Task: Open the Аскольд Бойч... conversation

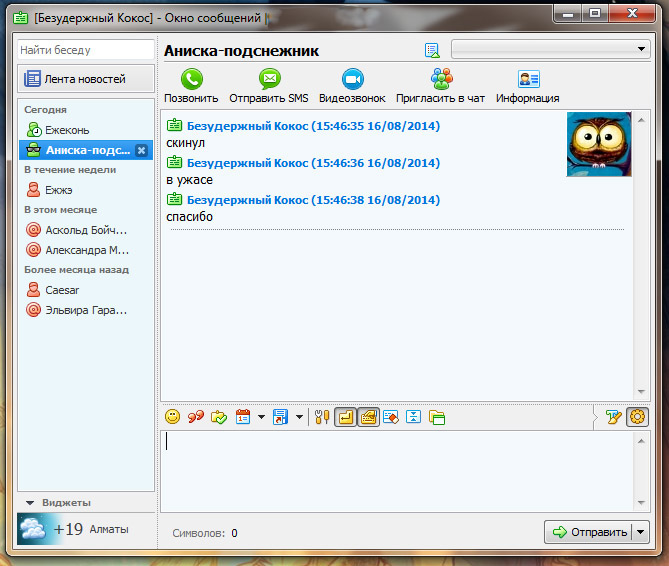Action: pos(86,230)
